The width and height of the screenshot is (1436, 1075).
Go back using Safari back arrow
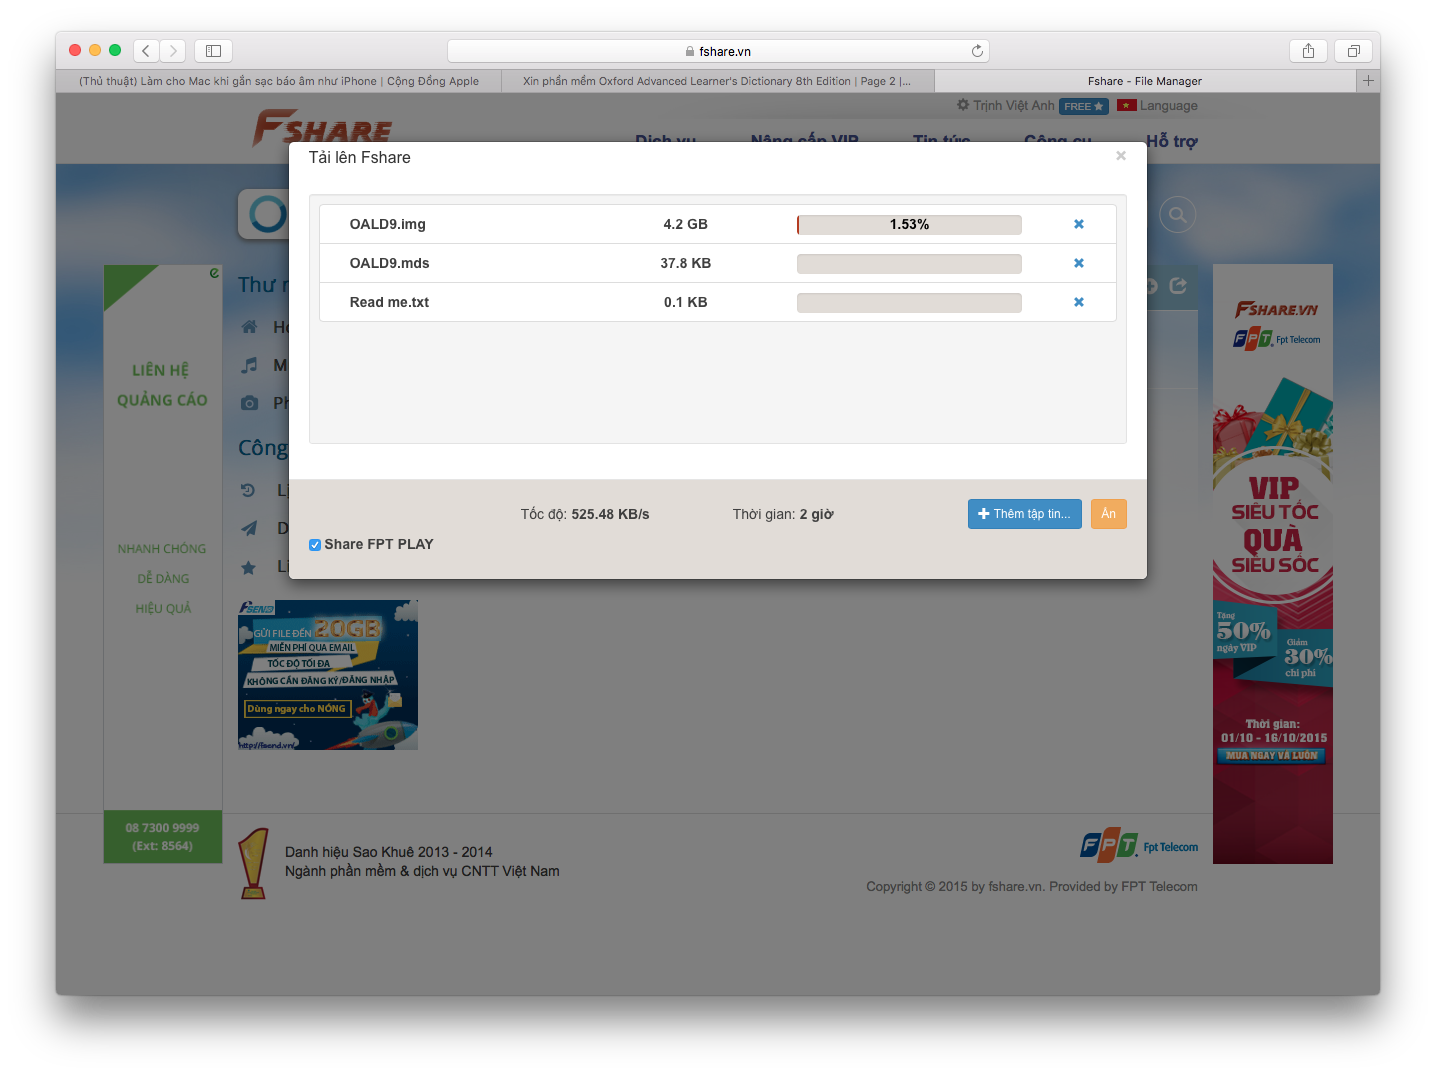tap(146, 51)
